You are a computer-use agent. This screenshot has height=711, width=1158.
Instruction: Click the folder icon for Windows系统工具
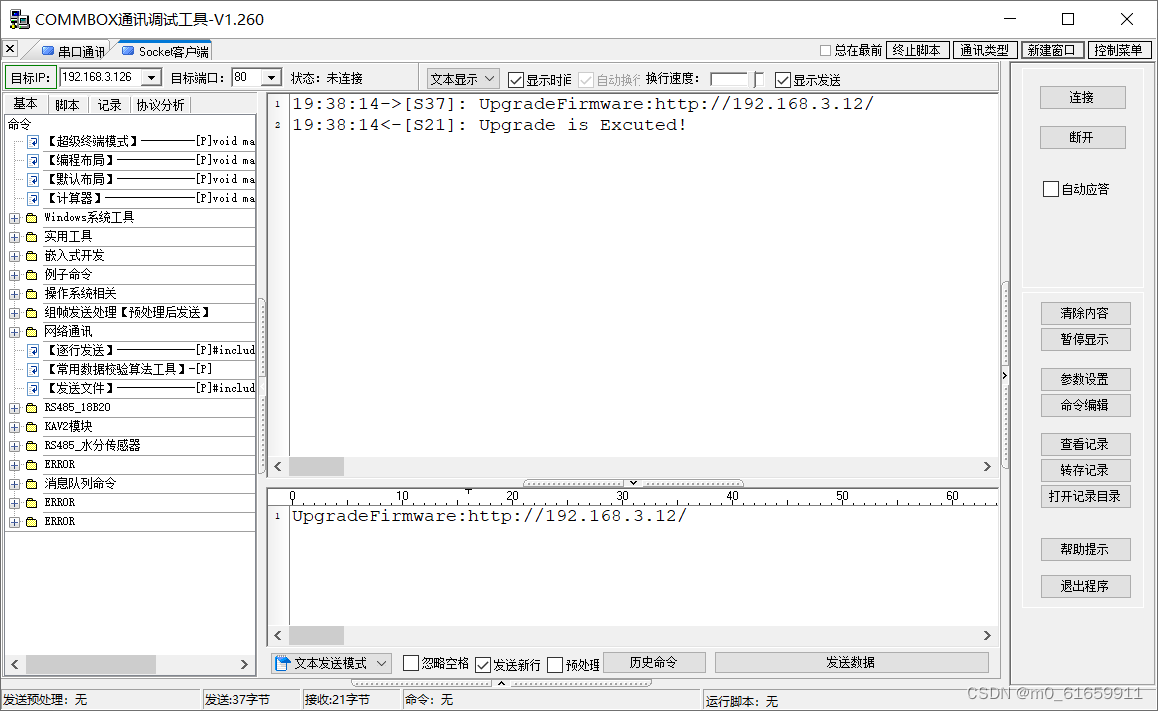click(x=32, y=216)
